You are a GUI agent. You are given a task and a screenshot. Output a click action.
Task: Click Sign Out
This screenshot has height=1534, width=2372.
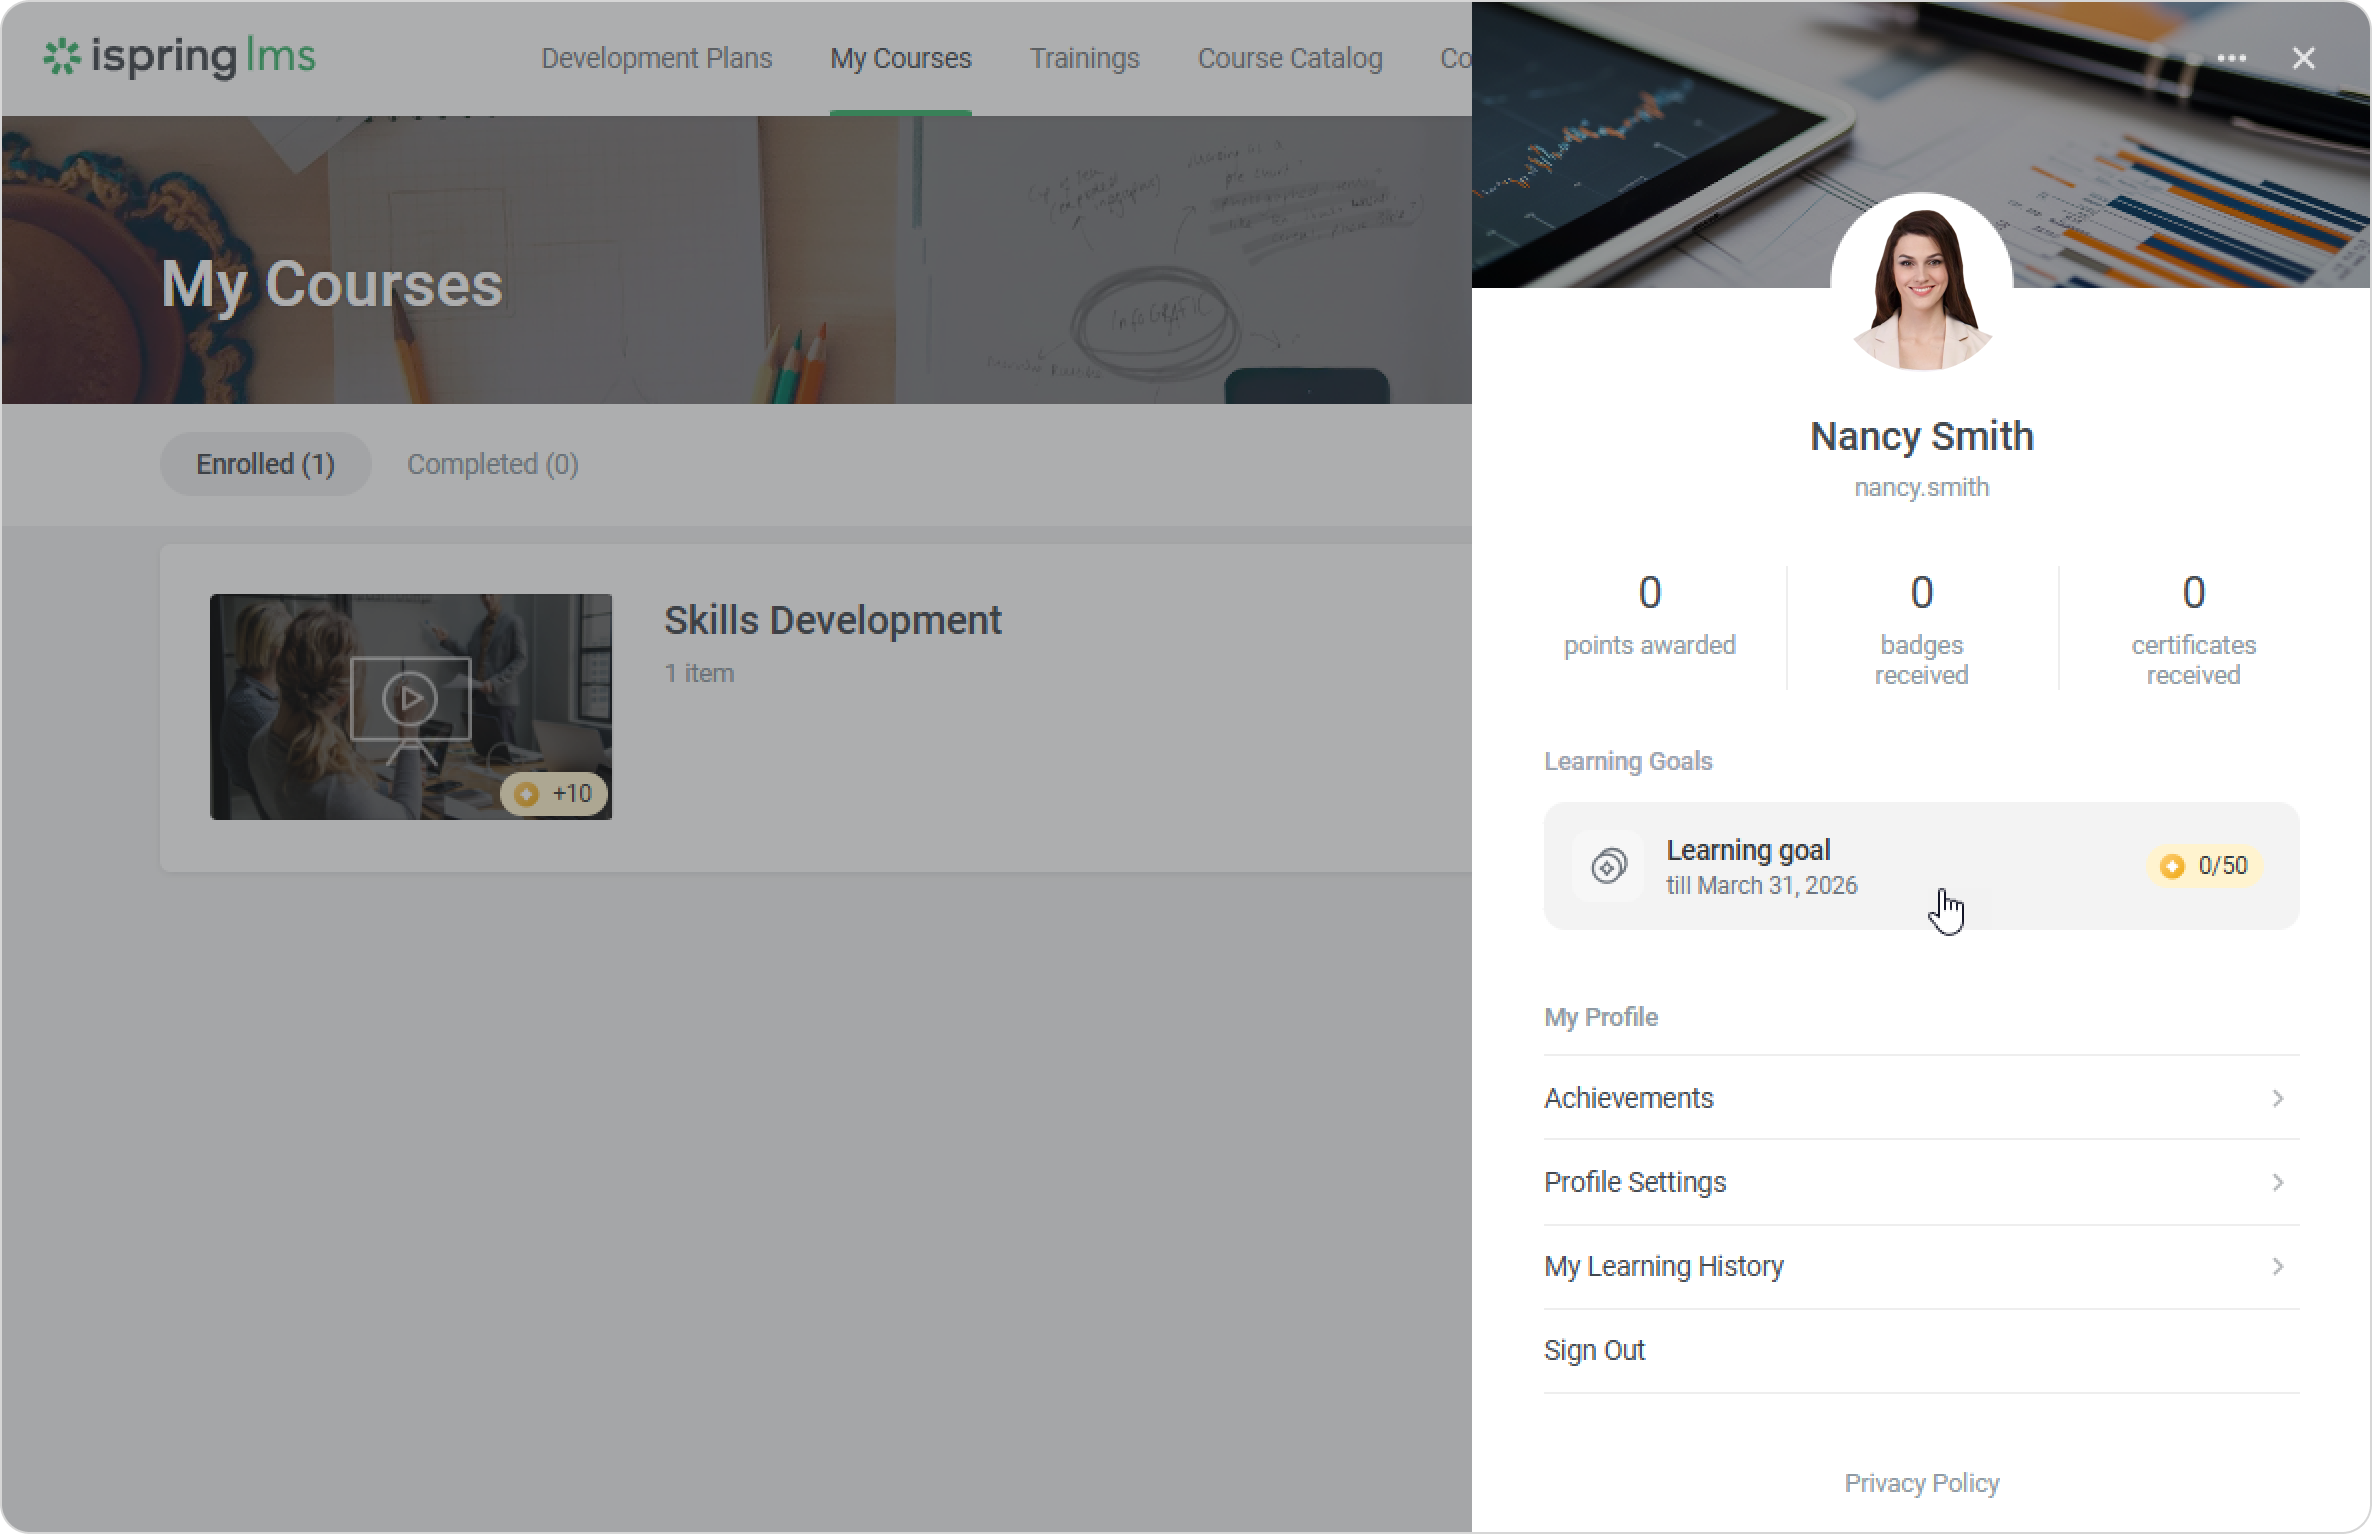click(1594, 1351)
